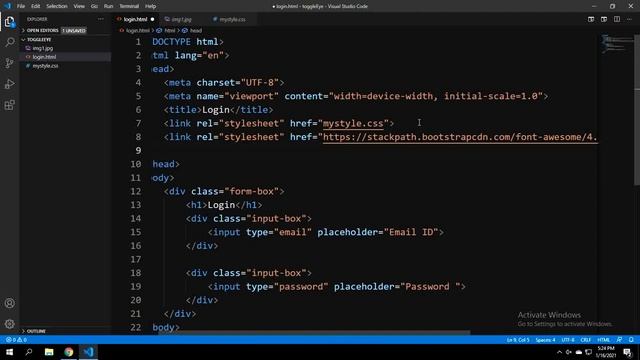Click the open preview to the side icon

pyautogui.click(x=604, y=19)
